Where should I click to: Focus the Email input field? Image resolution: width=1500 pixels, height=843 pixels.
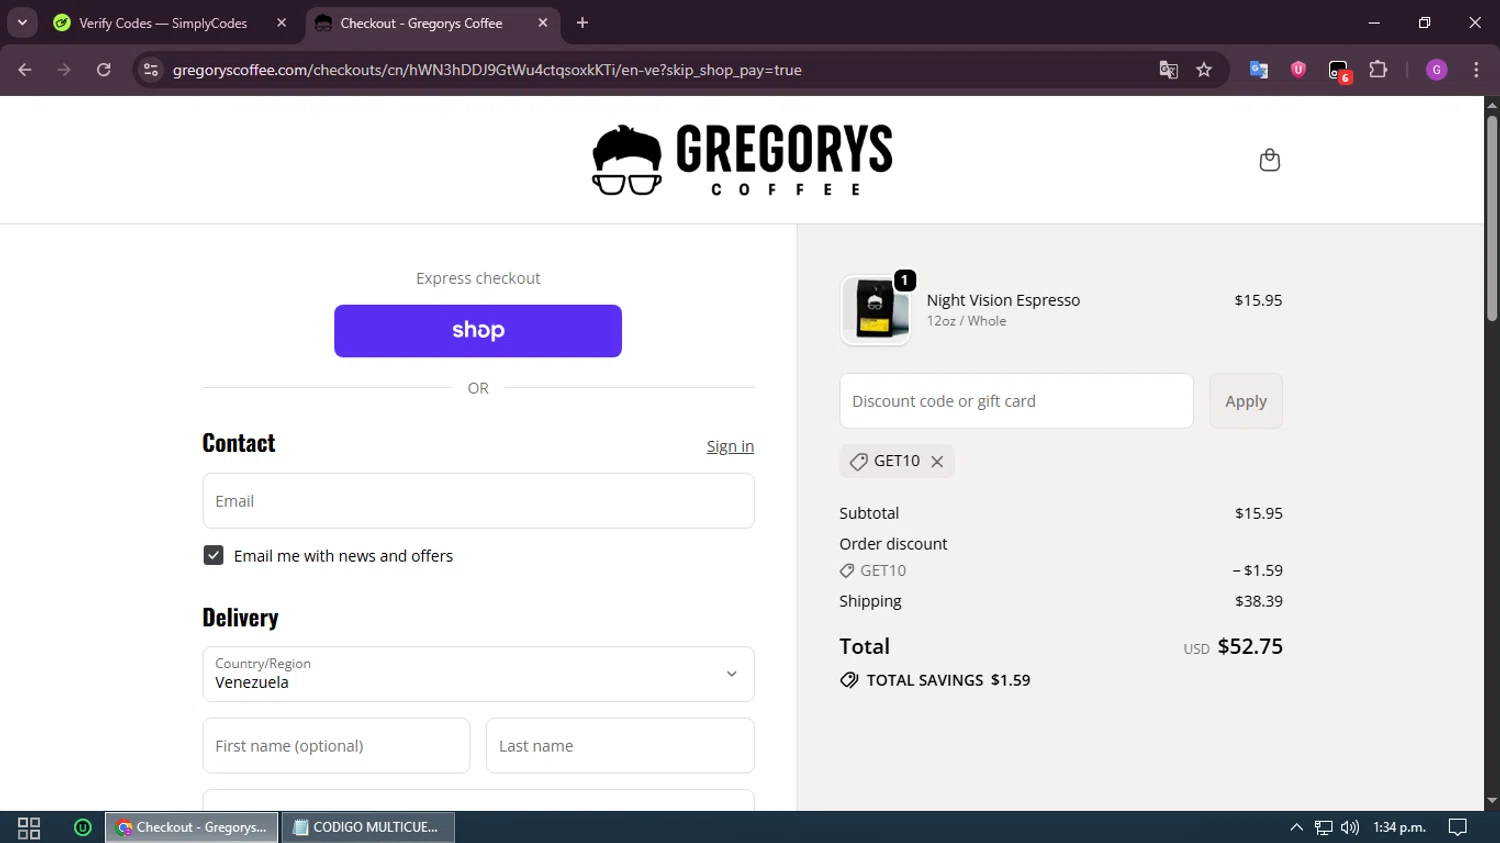478,501
